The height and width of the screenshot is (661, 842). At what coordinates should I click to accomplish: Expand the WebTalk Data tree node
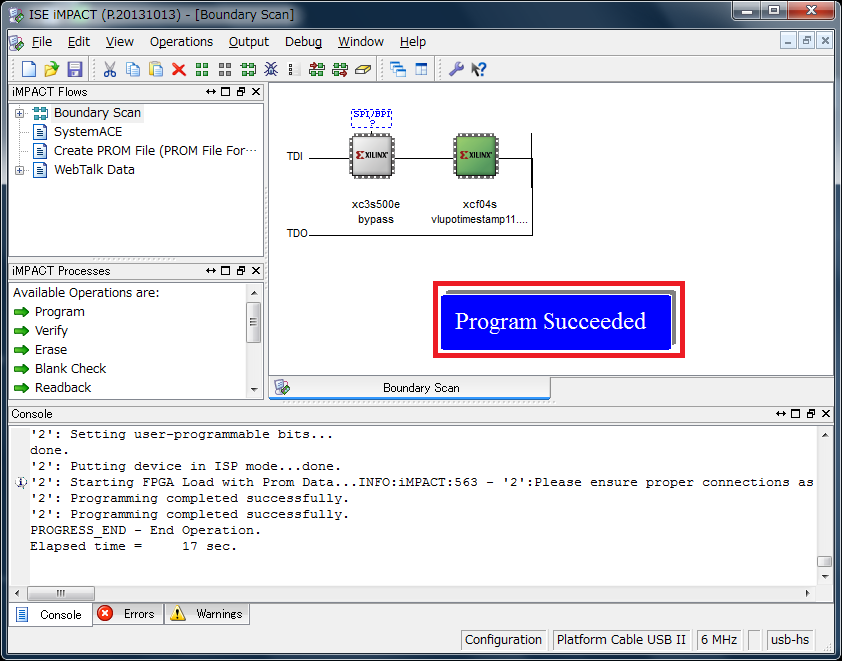click(19, 170)
